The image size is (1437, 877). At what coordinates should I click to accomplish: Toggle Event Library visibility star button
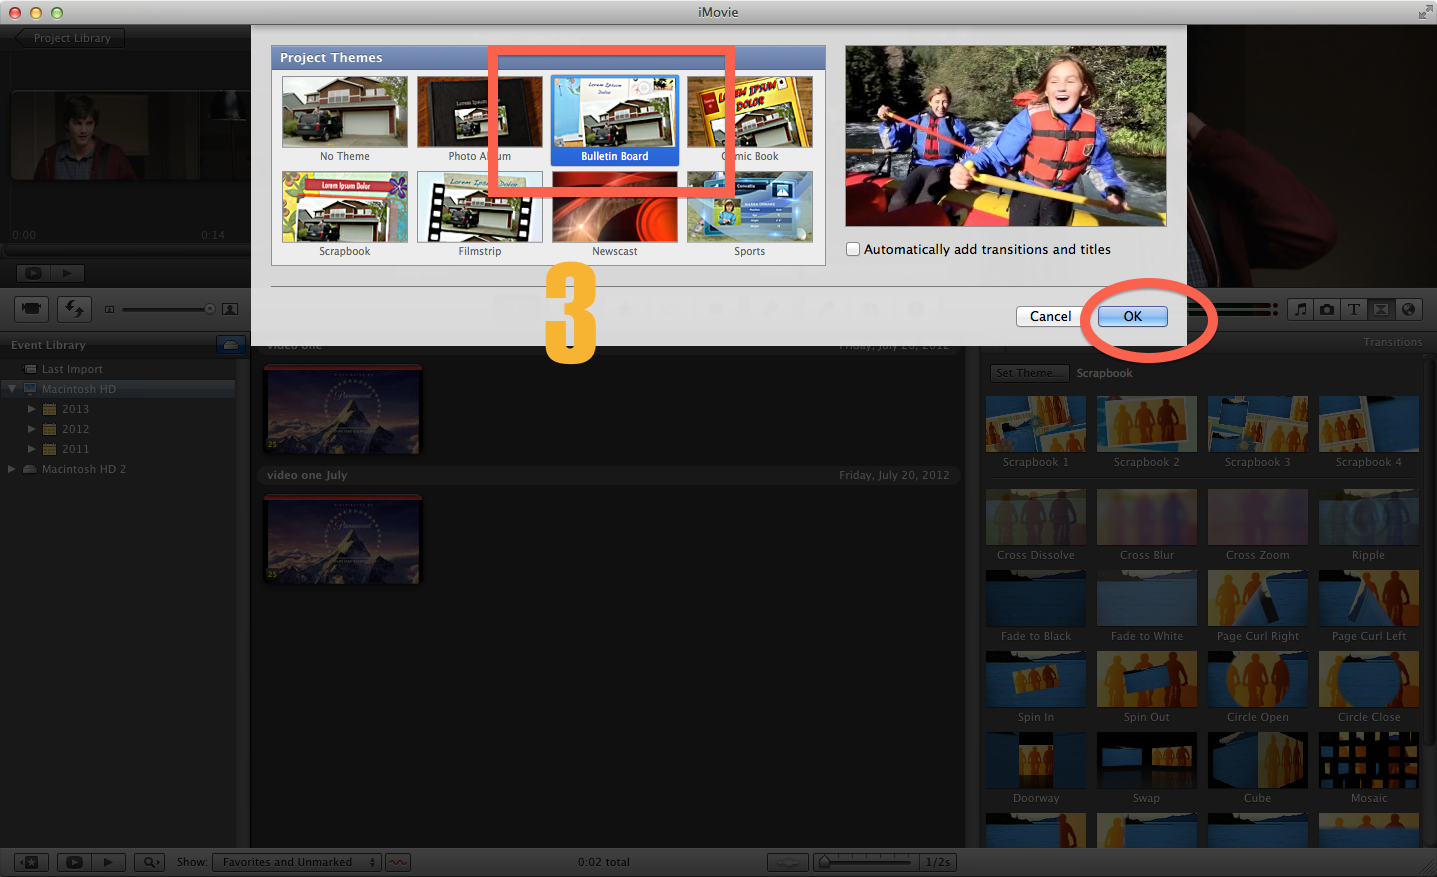pyautogui.click(x=31, y=862)
